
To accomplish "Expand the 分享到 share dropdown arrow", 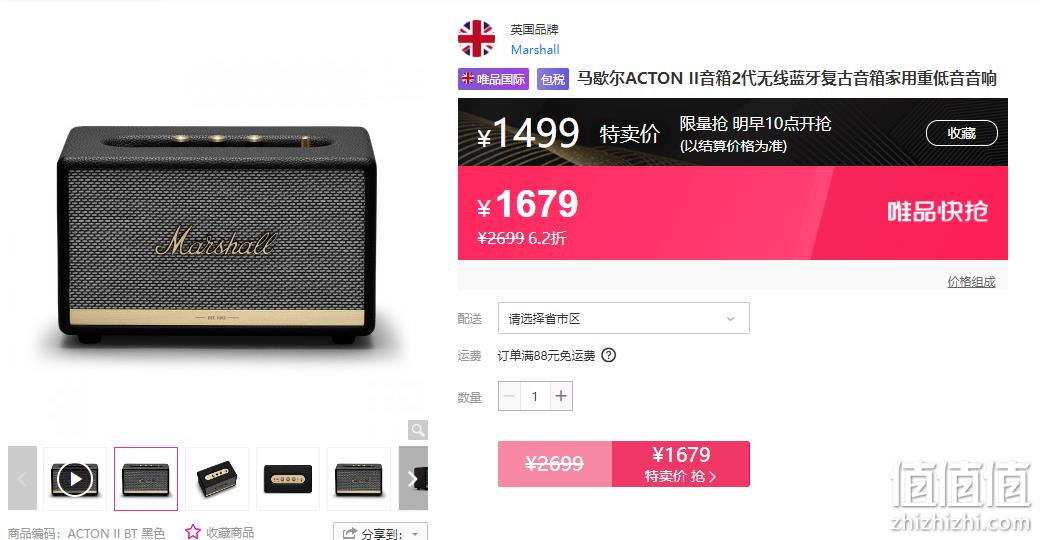I will (415, 533).
